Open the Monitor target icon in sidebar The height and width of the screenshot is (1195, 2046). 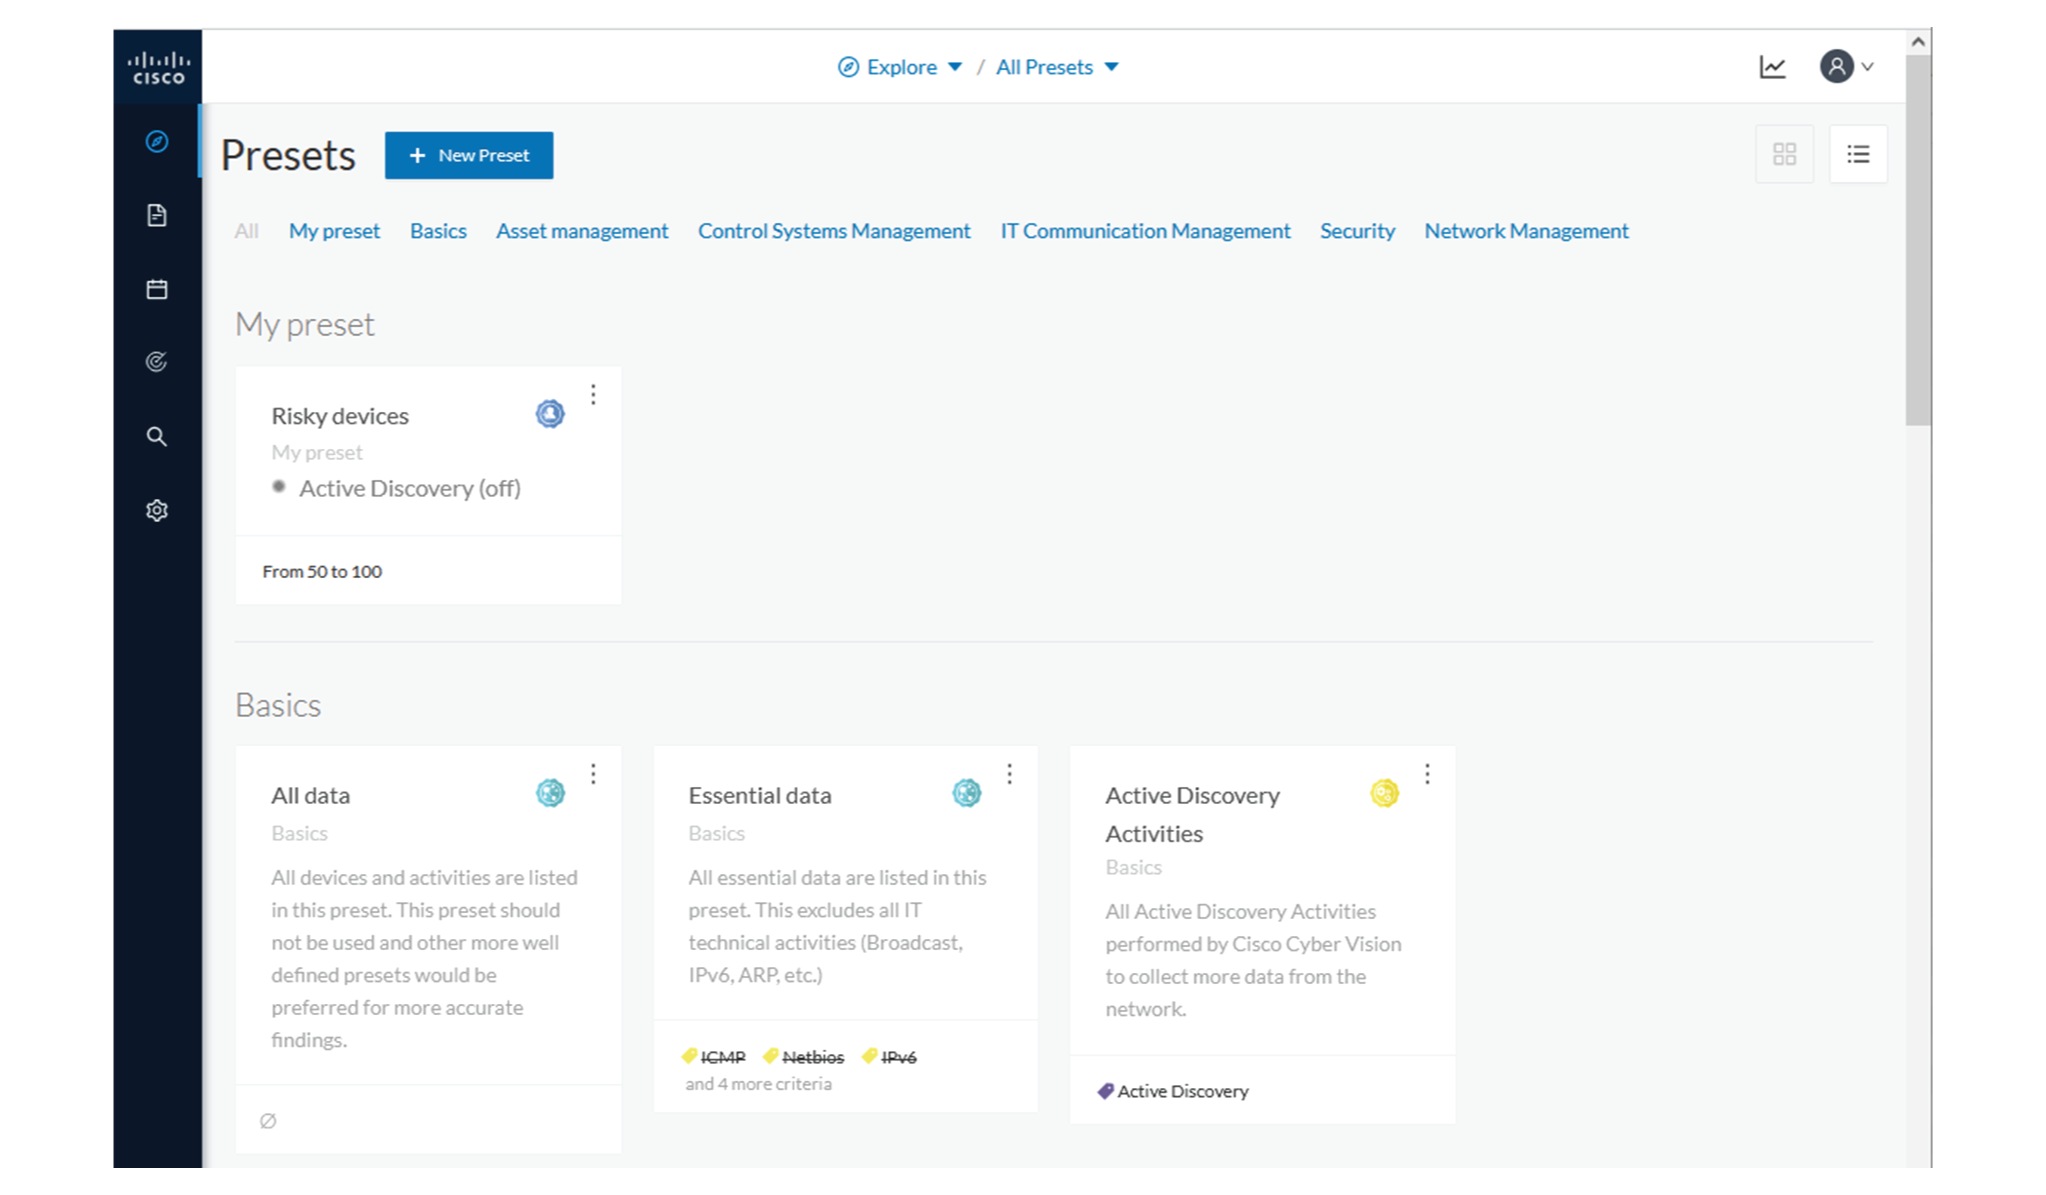157,362
